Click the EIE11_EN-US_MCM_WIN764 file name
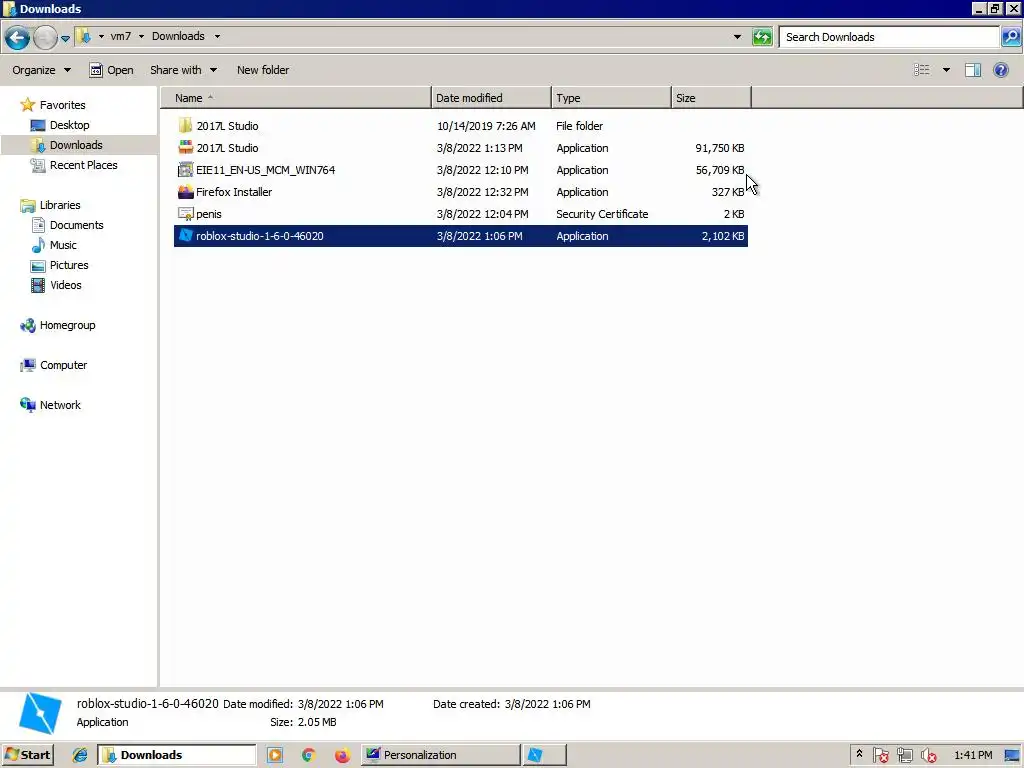This screenshot has height=768, width=1024. (265, 170)
